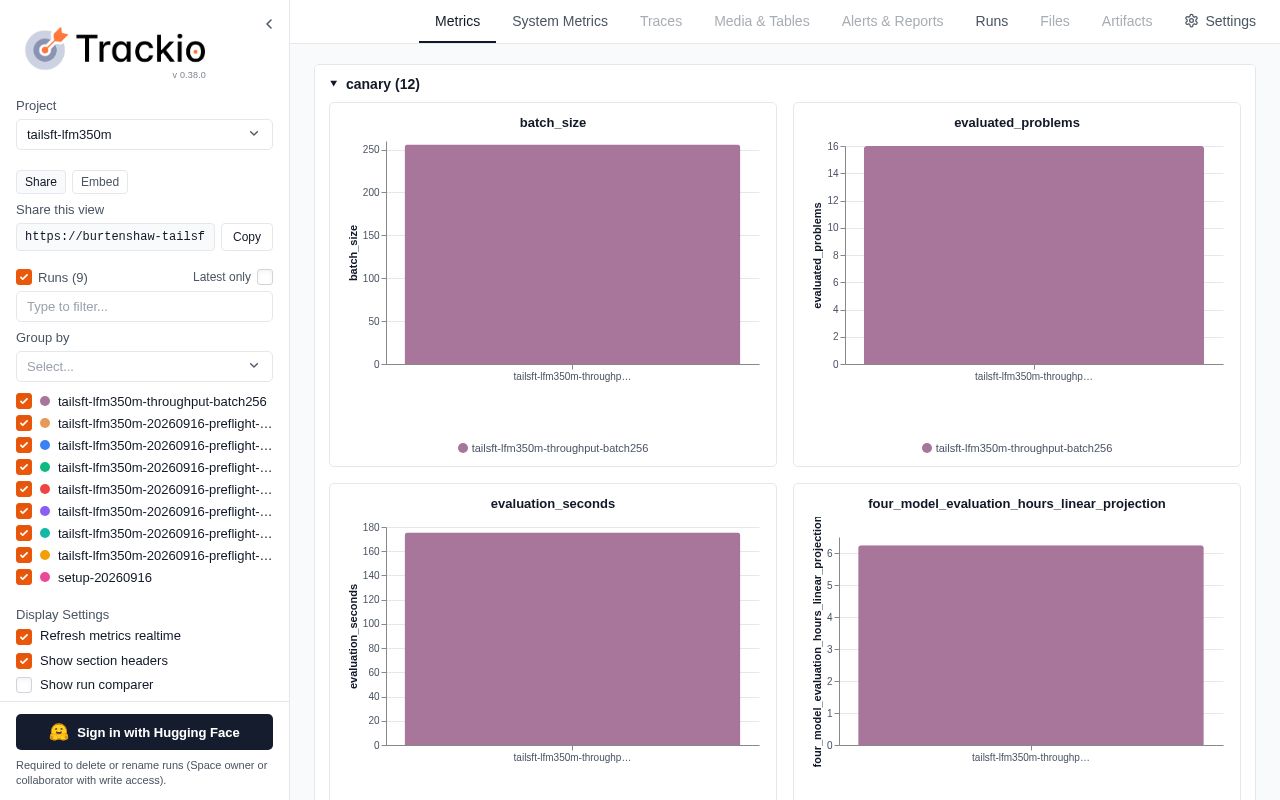
Task: Open the Alerts & Reports tab
Action: pyautogui.click(x=893, y=21)
